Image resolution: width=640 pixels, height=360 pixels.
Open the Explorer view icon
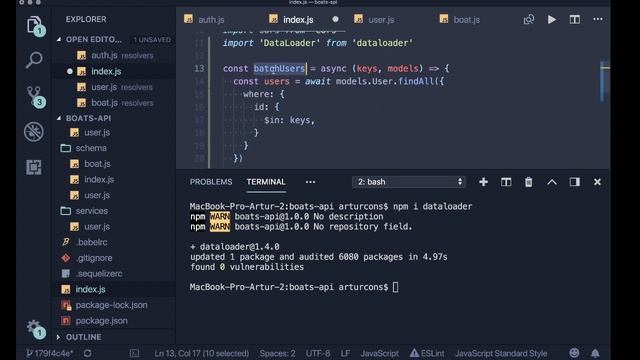pos(34,25)
